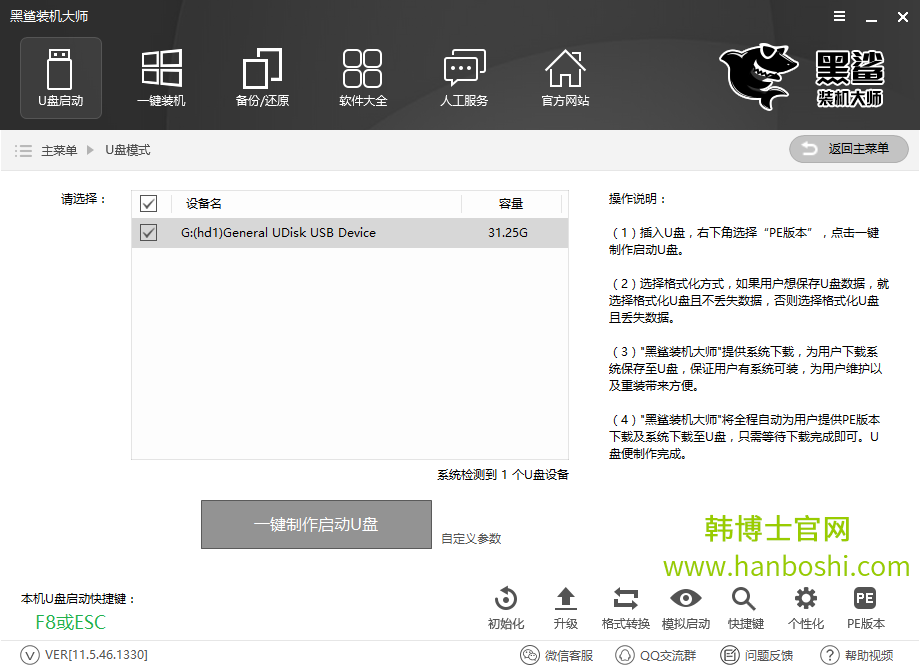Return to main menu via 返回主菜单

(848, 149)
